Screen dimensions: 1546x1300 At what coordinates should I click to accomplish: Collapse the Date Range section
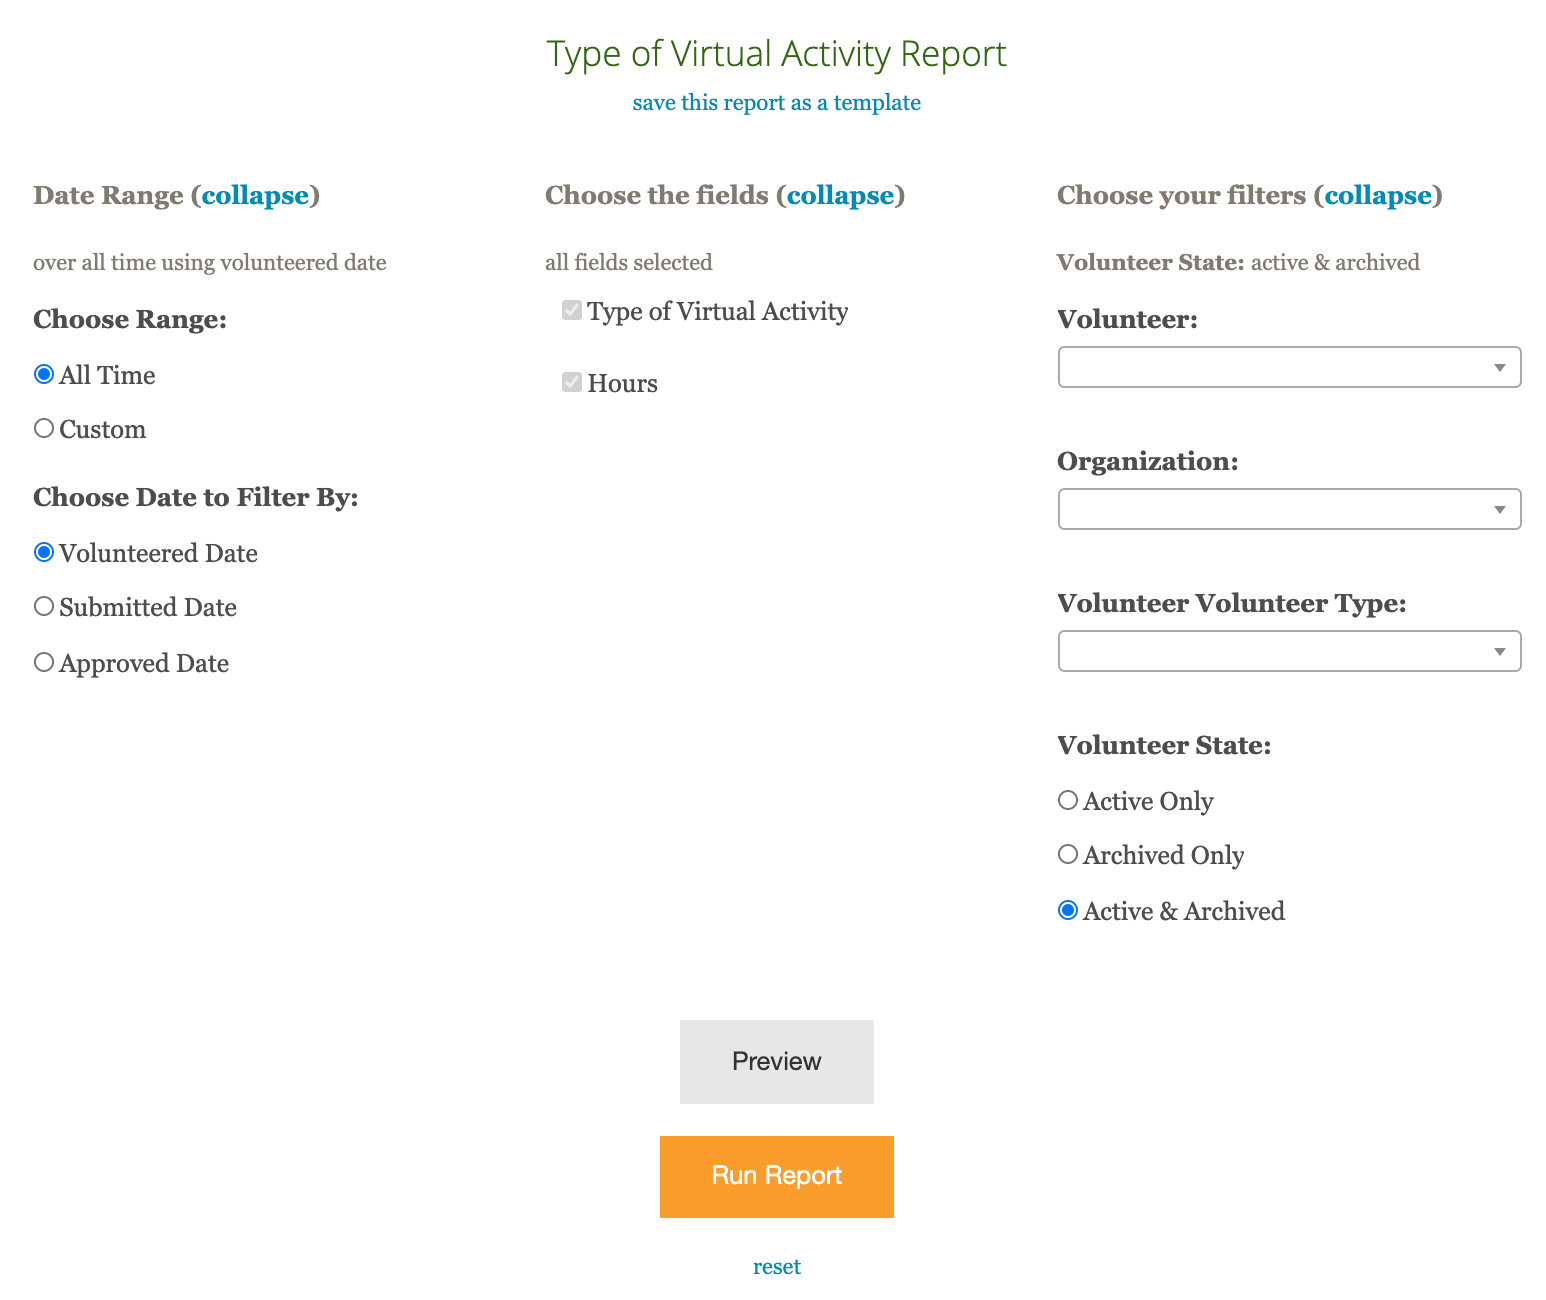click(255, 195)
